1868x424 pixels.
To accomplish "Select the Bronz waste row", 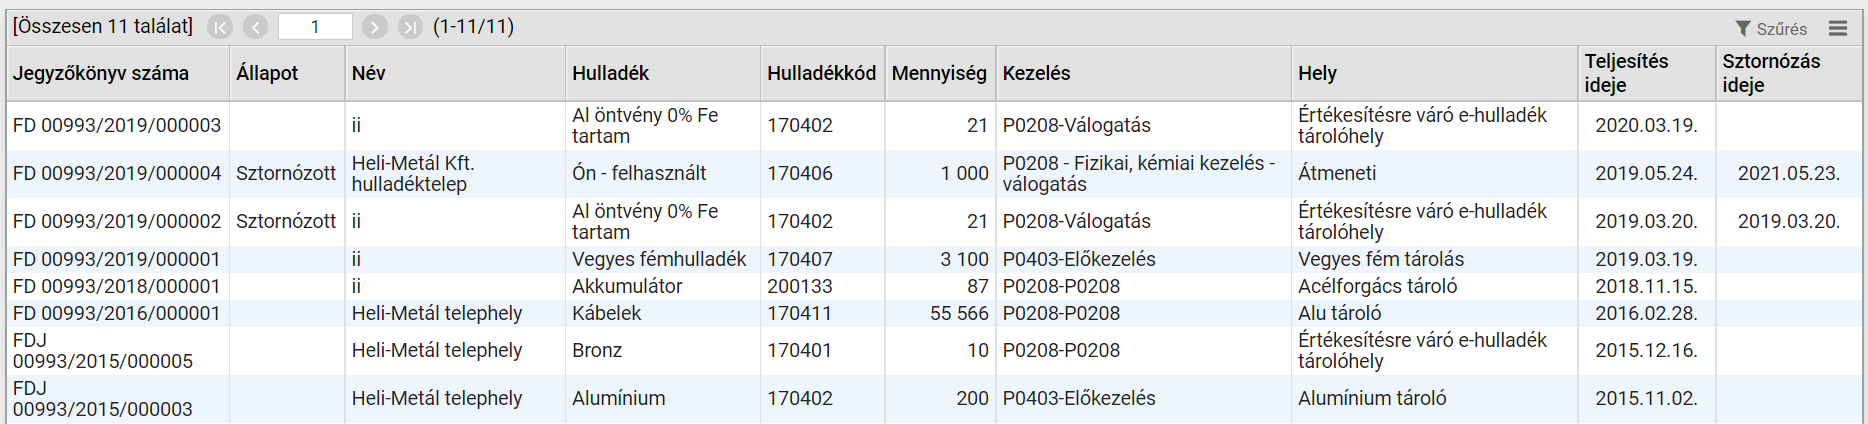I will [934, 351].
